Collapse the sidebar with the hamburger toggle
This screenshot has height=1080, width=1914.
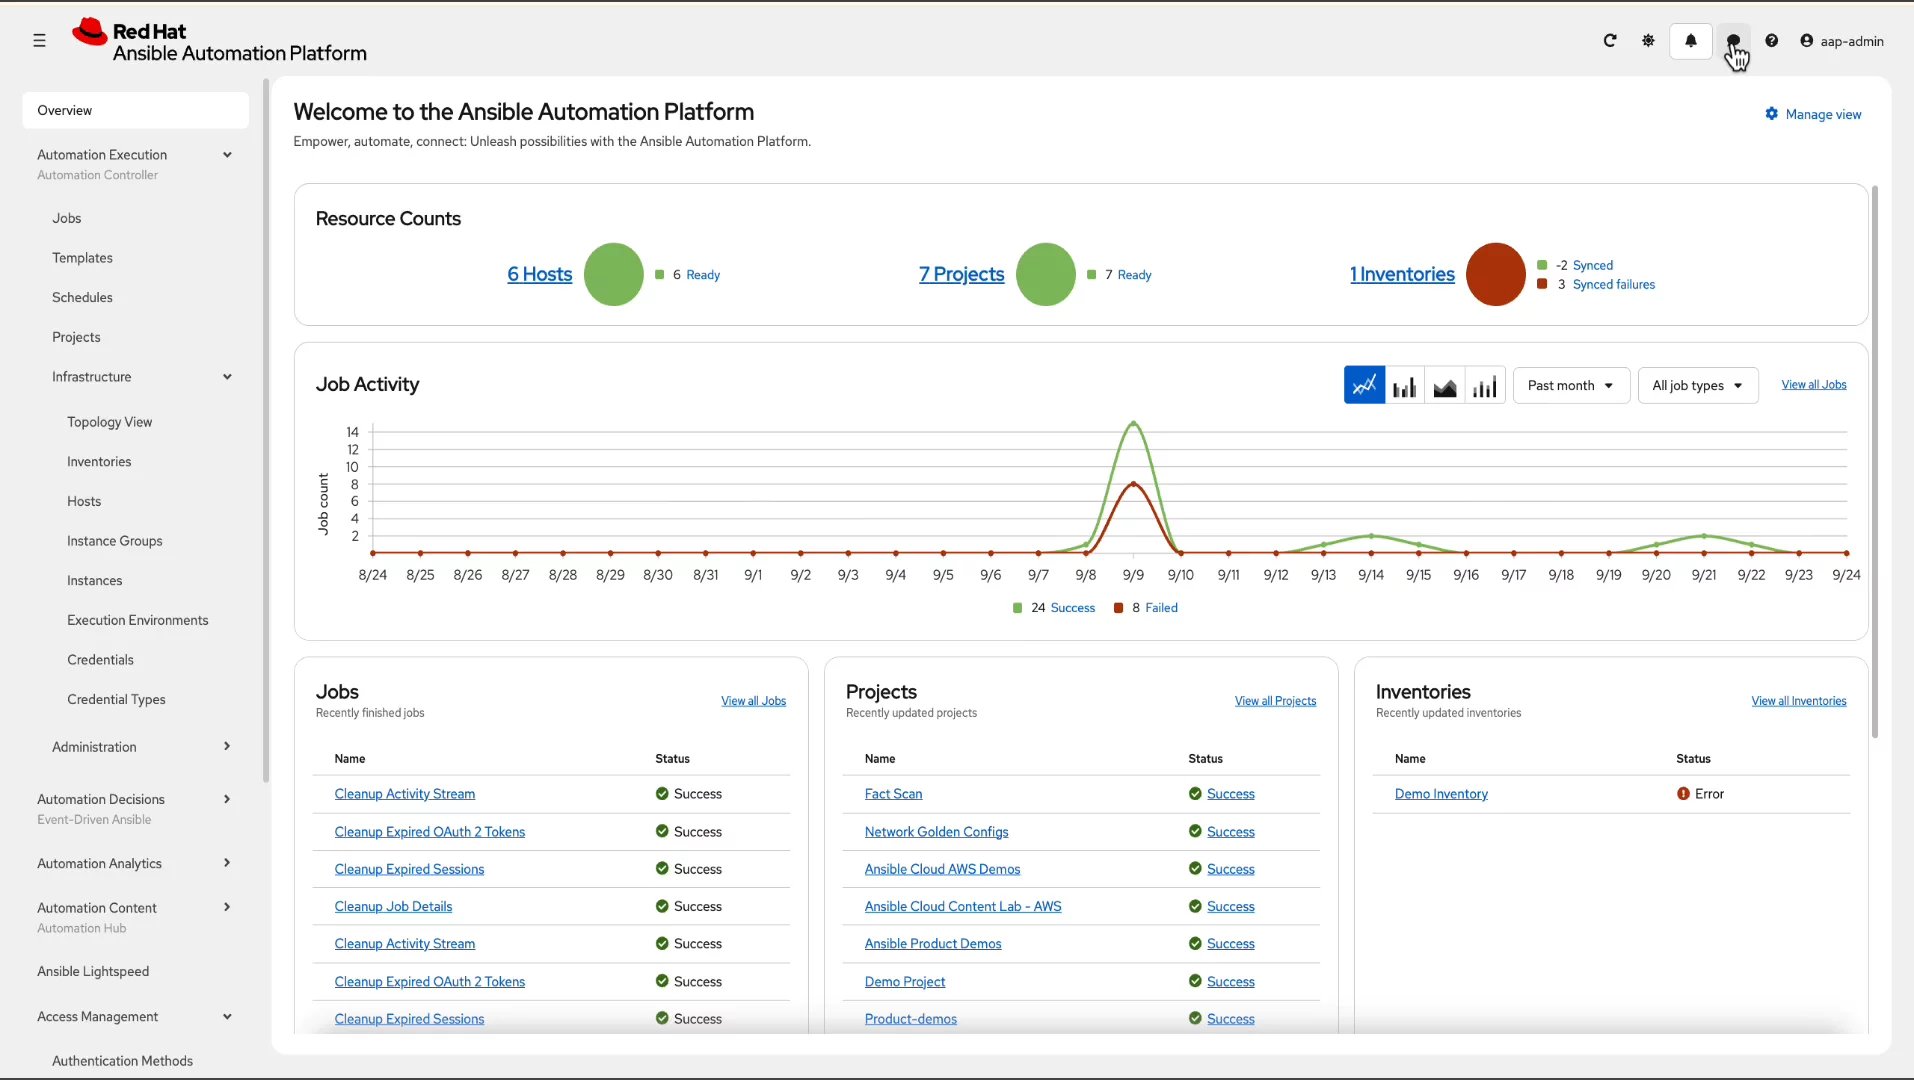39,41
